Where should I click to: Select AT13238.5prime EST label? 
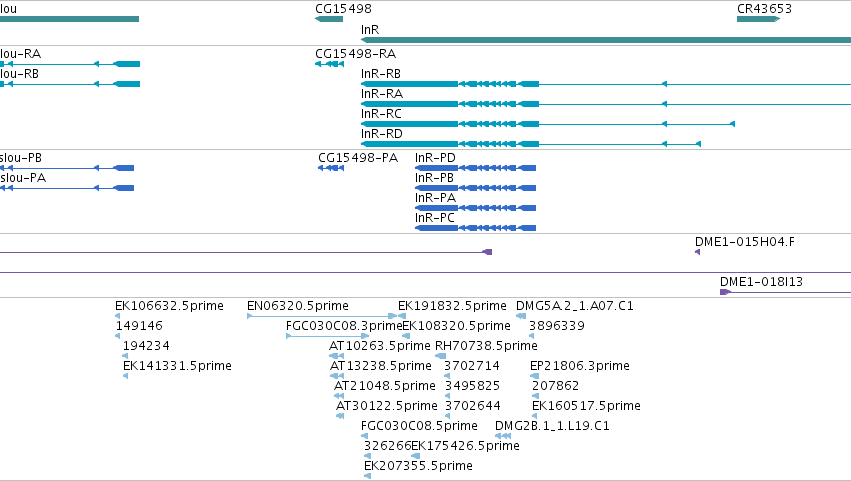(x=381, y=366)
